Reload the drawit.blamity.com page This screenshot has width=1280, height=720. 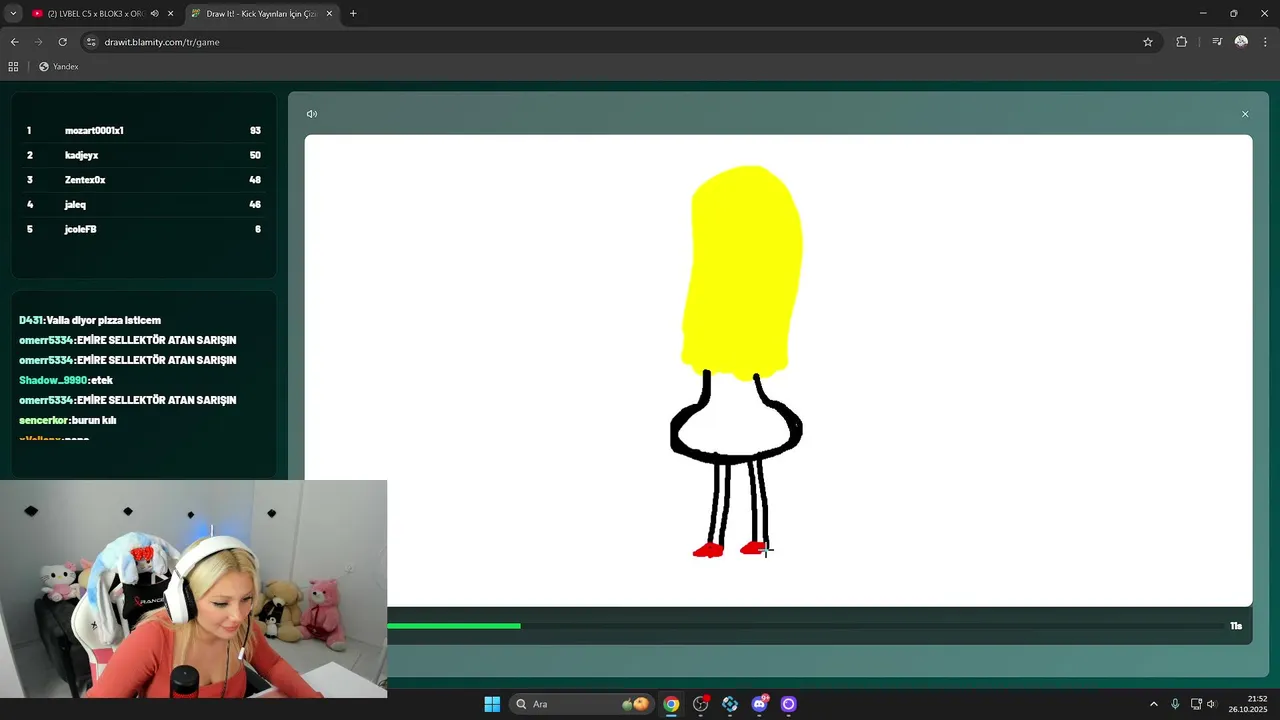[62, 42]
